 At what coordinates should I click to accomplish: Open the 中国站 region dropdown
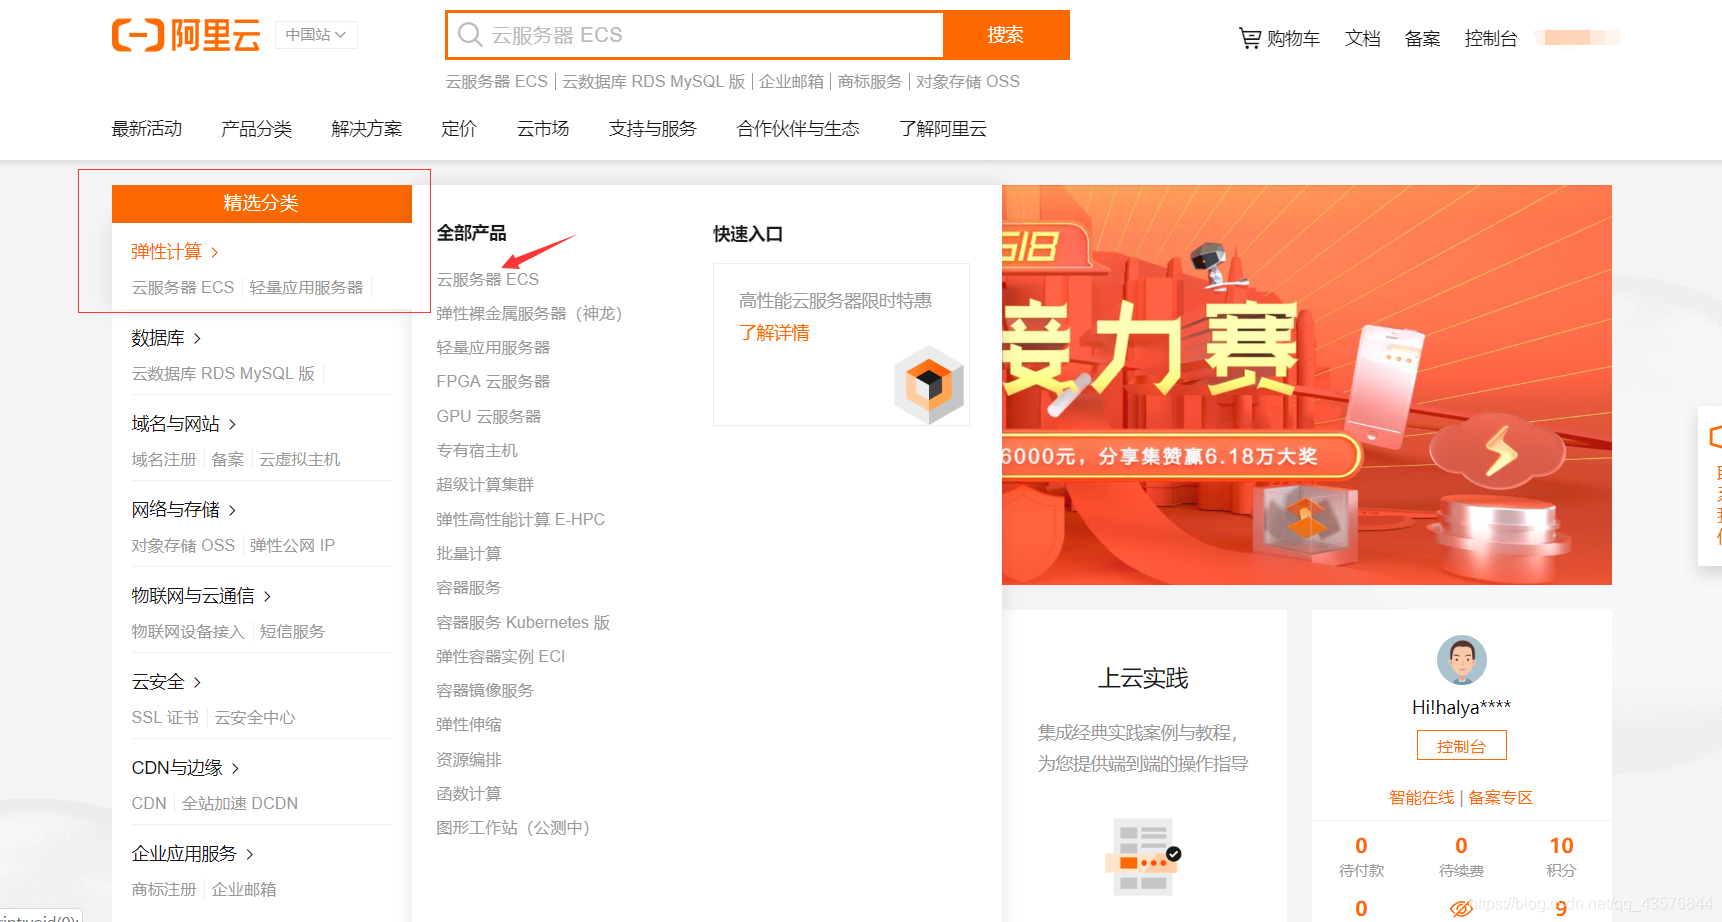pos(316,35)
